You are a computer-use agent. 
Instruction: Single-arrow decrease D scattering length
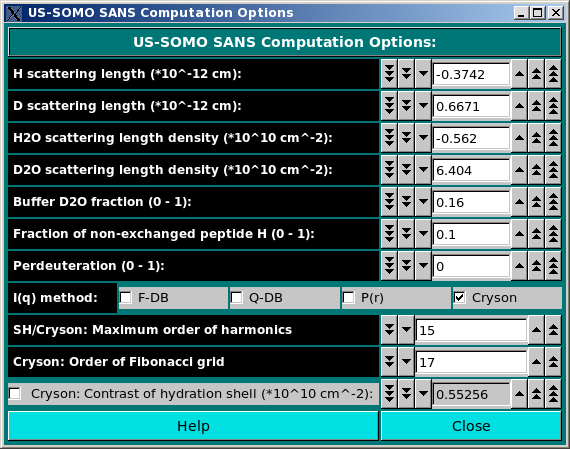(x=423, y=106)
